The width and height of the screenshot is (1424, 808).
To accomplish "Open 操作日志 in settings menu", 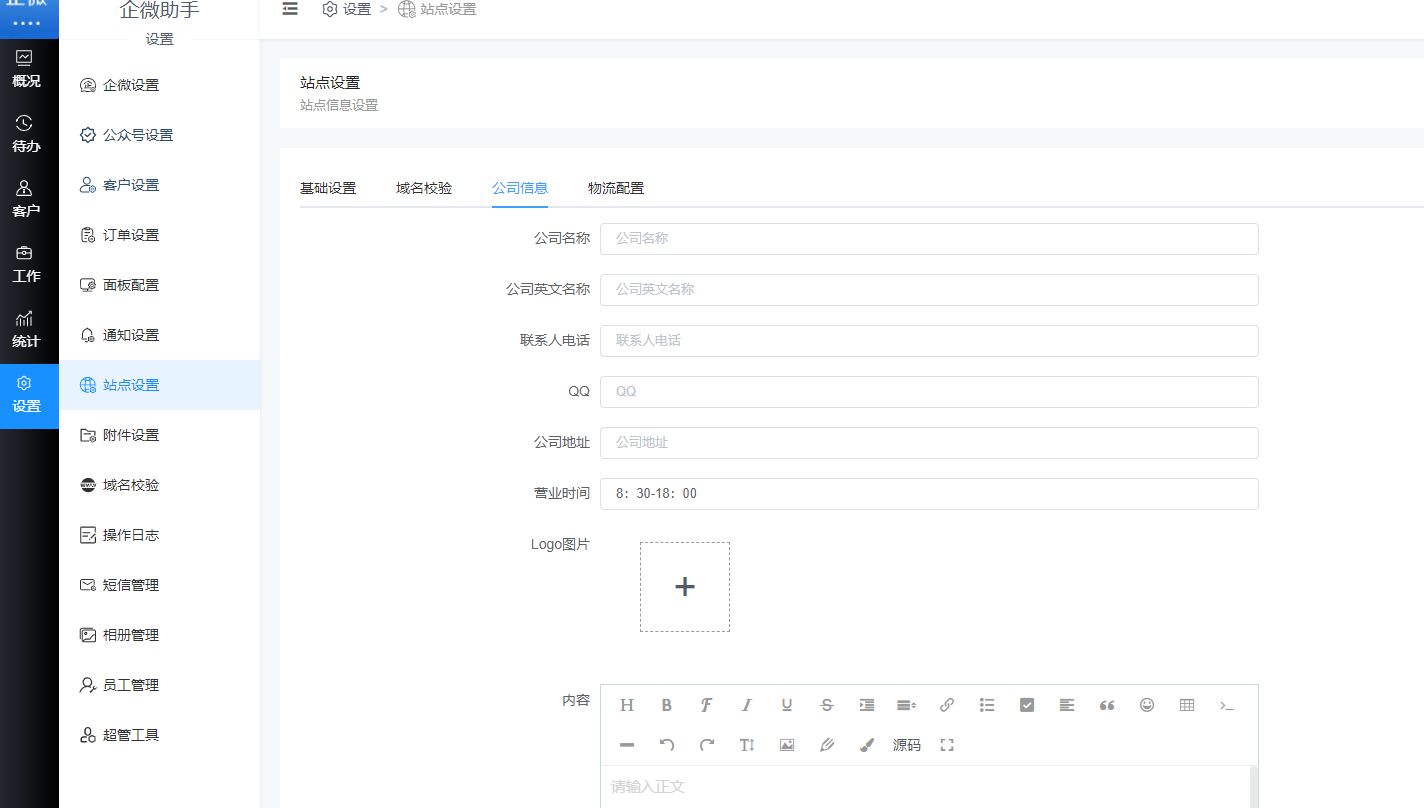I will click(160, 535).
